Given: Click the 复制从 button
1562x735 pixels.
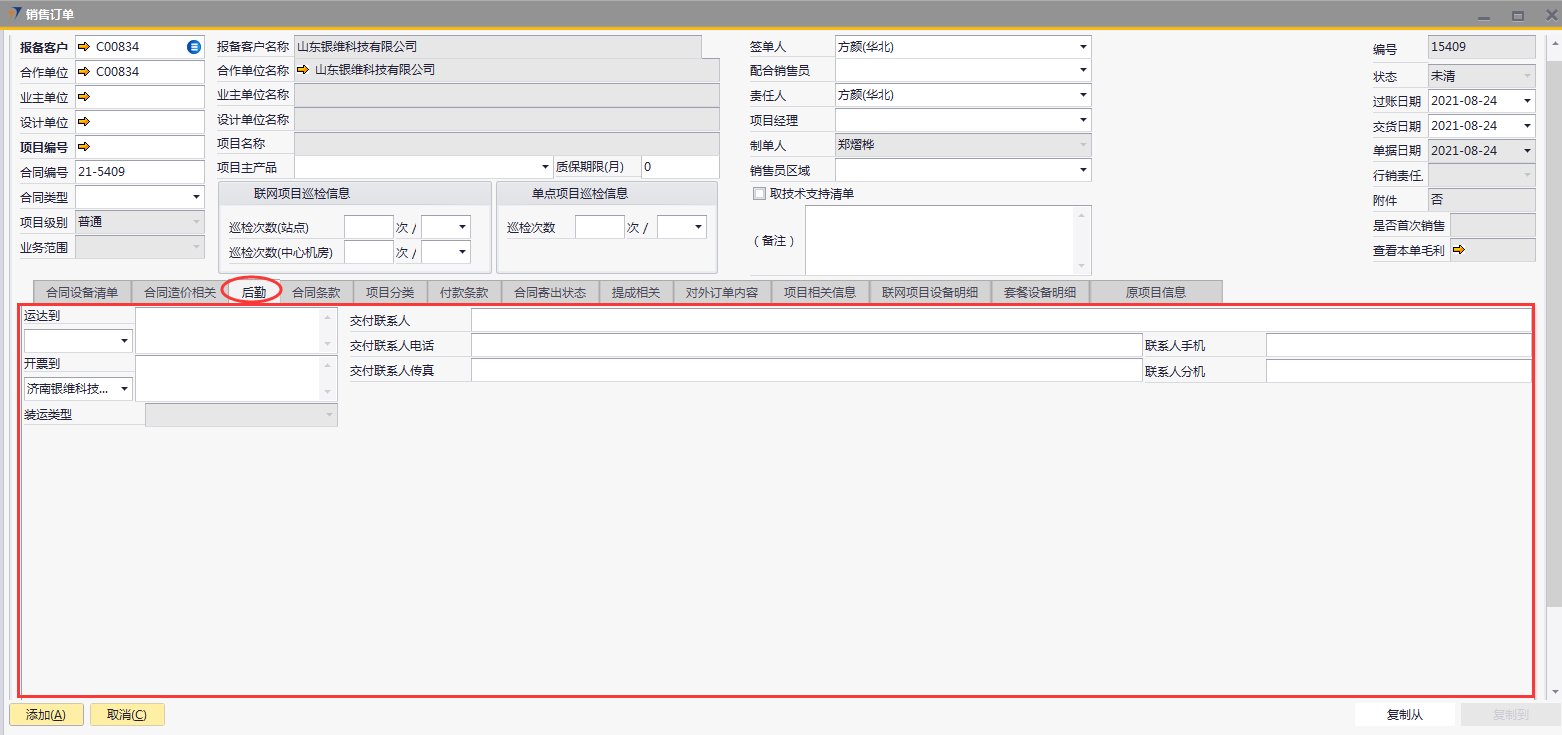Looking at the screenshot, I should pos(1405,715).
